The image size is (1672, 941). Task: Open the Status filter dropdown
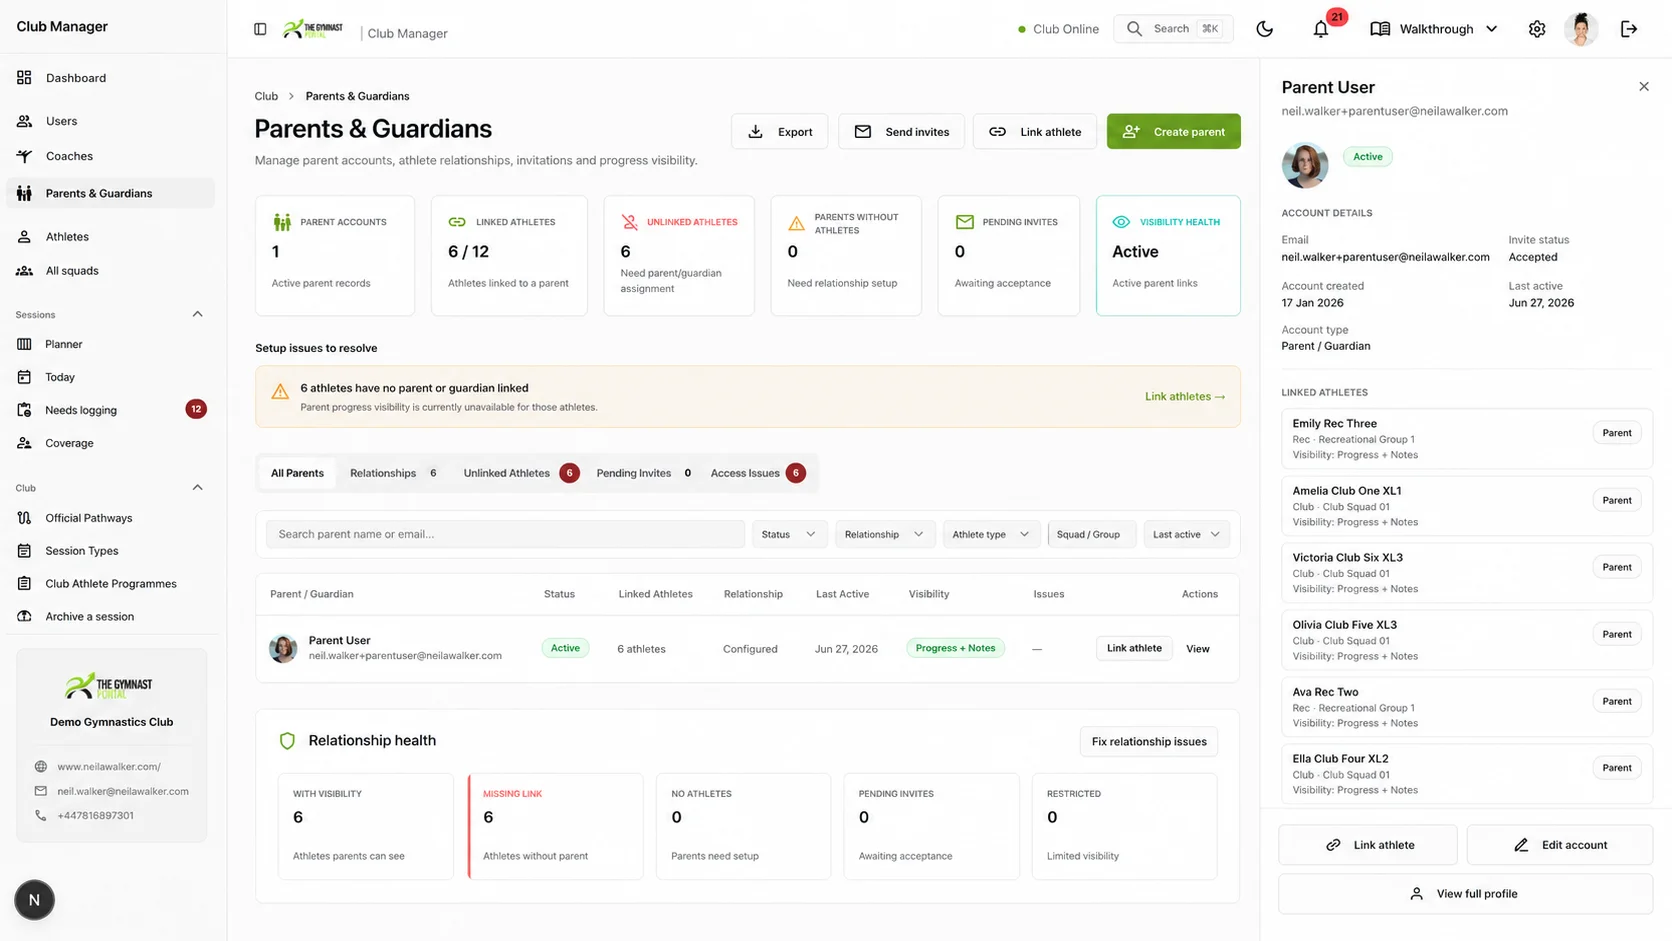(789, 534)
